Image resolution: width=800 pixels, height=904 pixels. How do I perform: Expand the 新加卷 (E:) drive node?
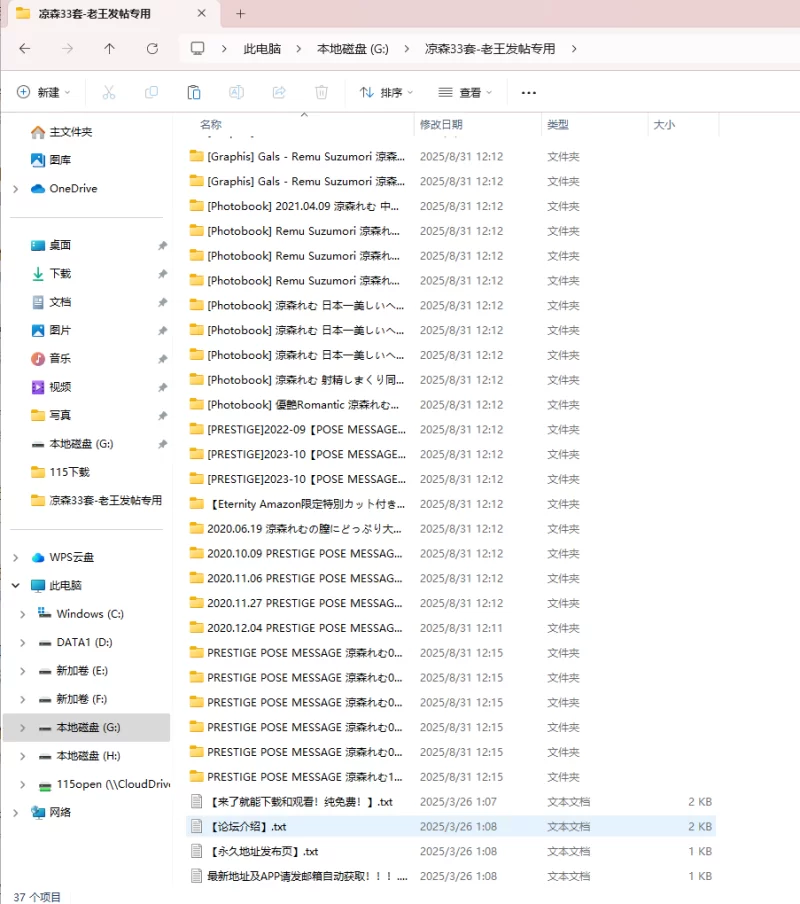tap(23, 671)
